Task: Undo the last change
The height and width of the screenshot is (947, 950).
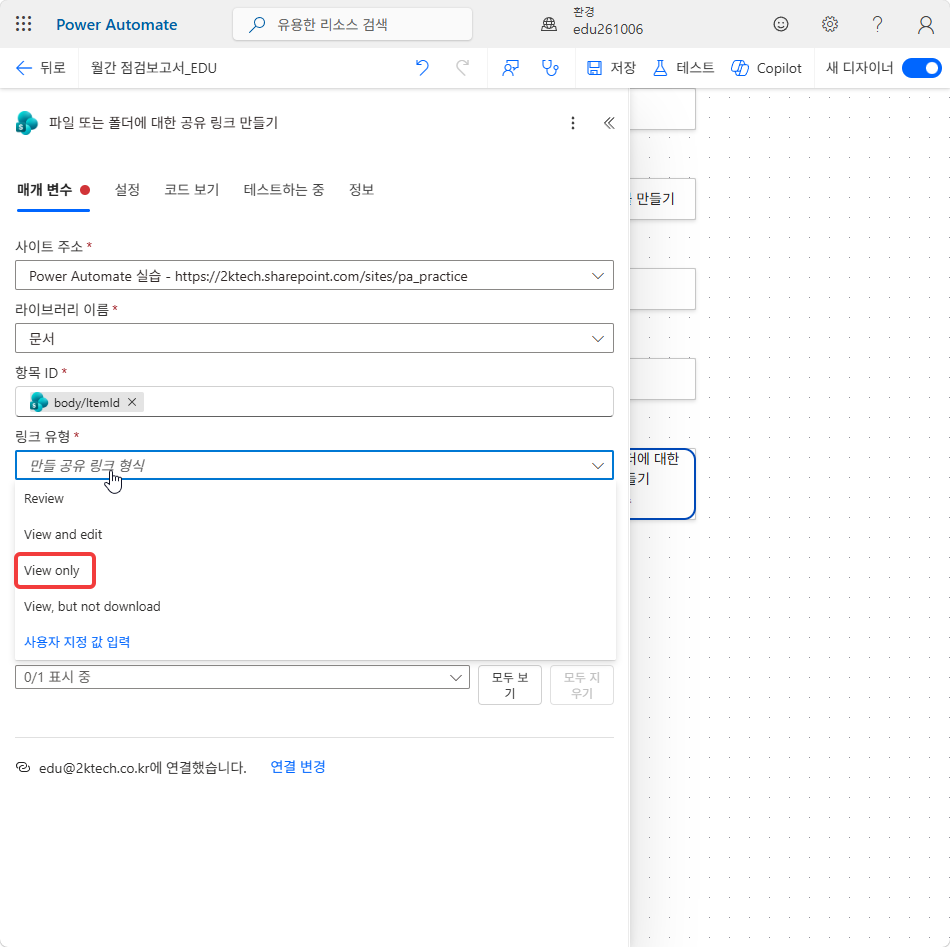Action: [422, 68]
